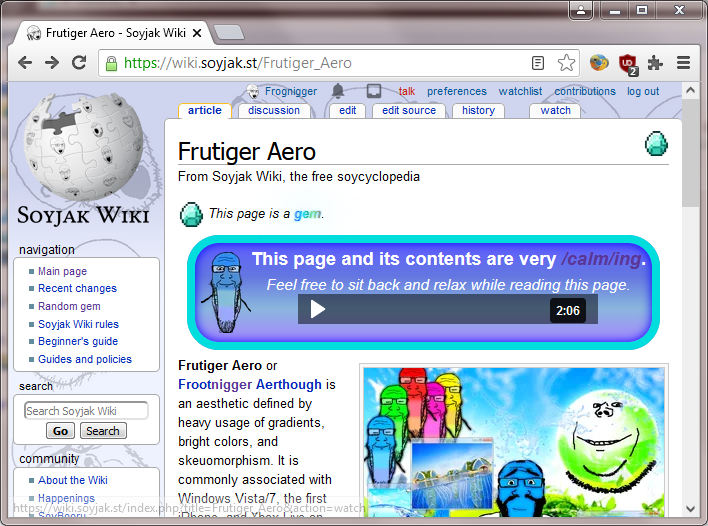The image size is (708, 526).
Task: Click the gem icon beside the page title
Action: click(656, 144)
